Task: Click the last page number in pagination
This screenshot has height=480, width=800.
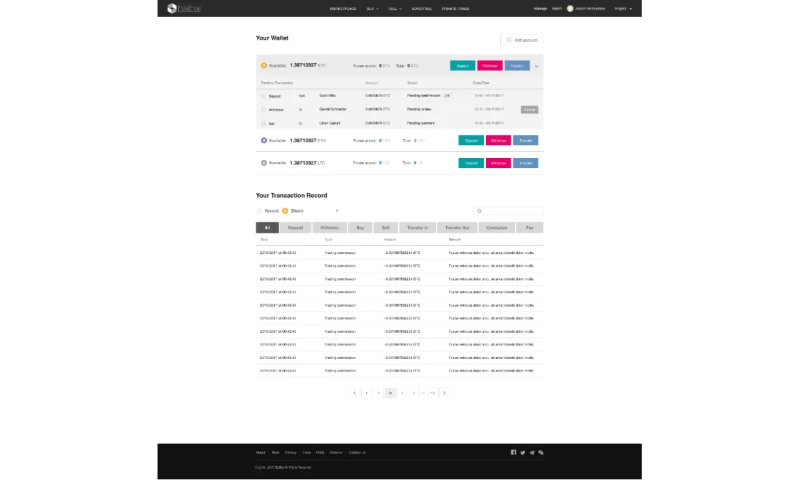Action: coord(433,393)
